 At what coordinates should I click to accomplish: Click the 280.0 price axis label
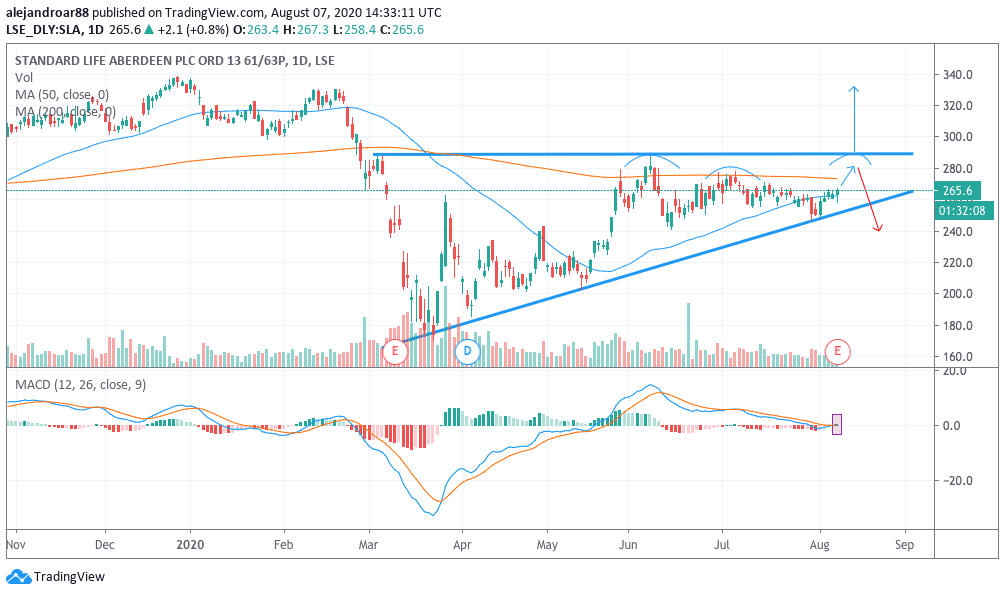pos(957,169)
